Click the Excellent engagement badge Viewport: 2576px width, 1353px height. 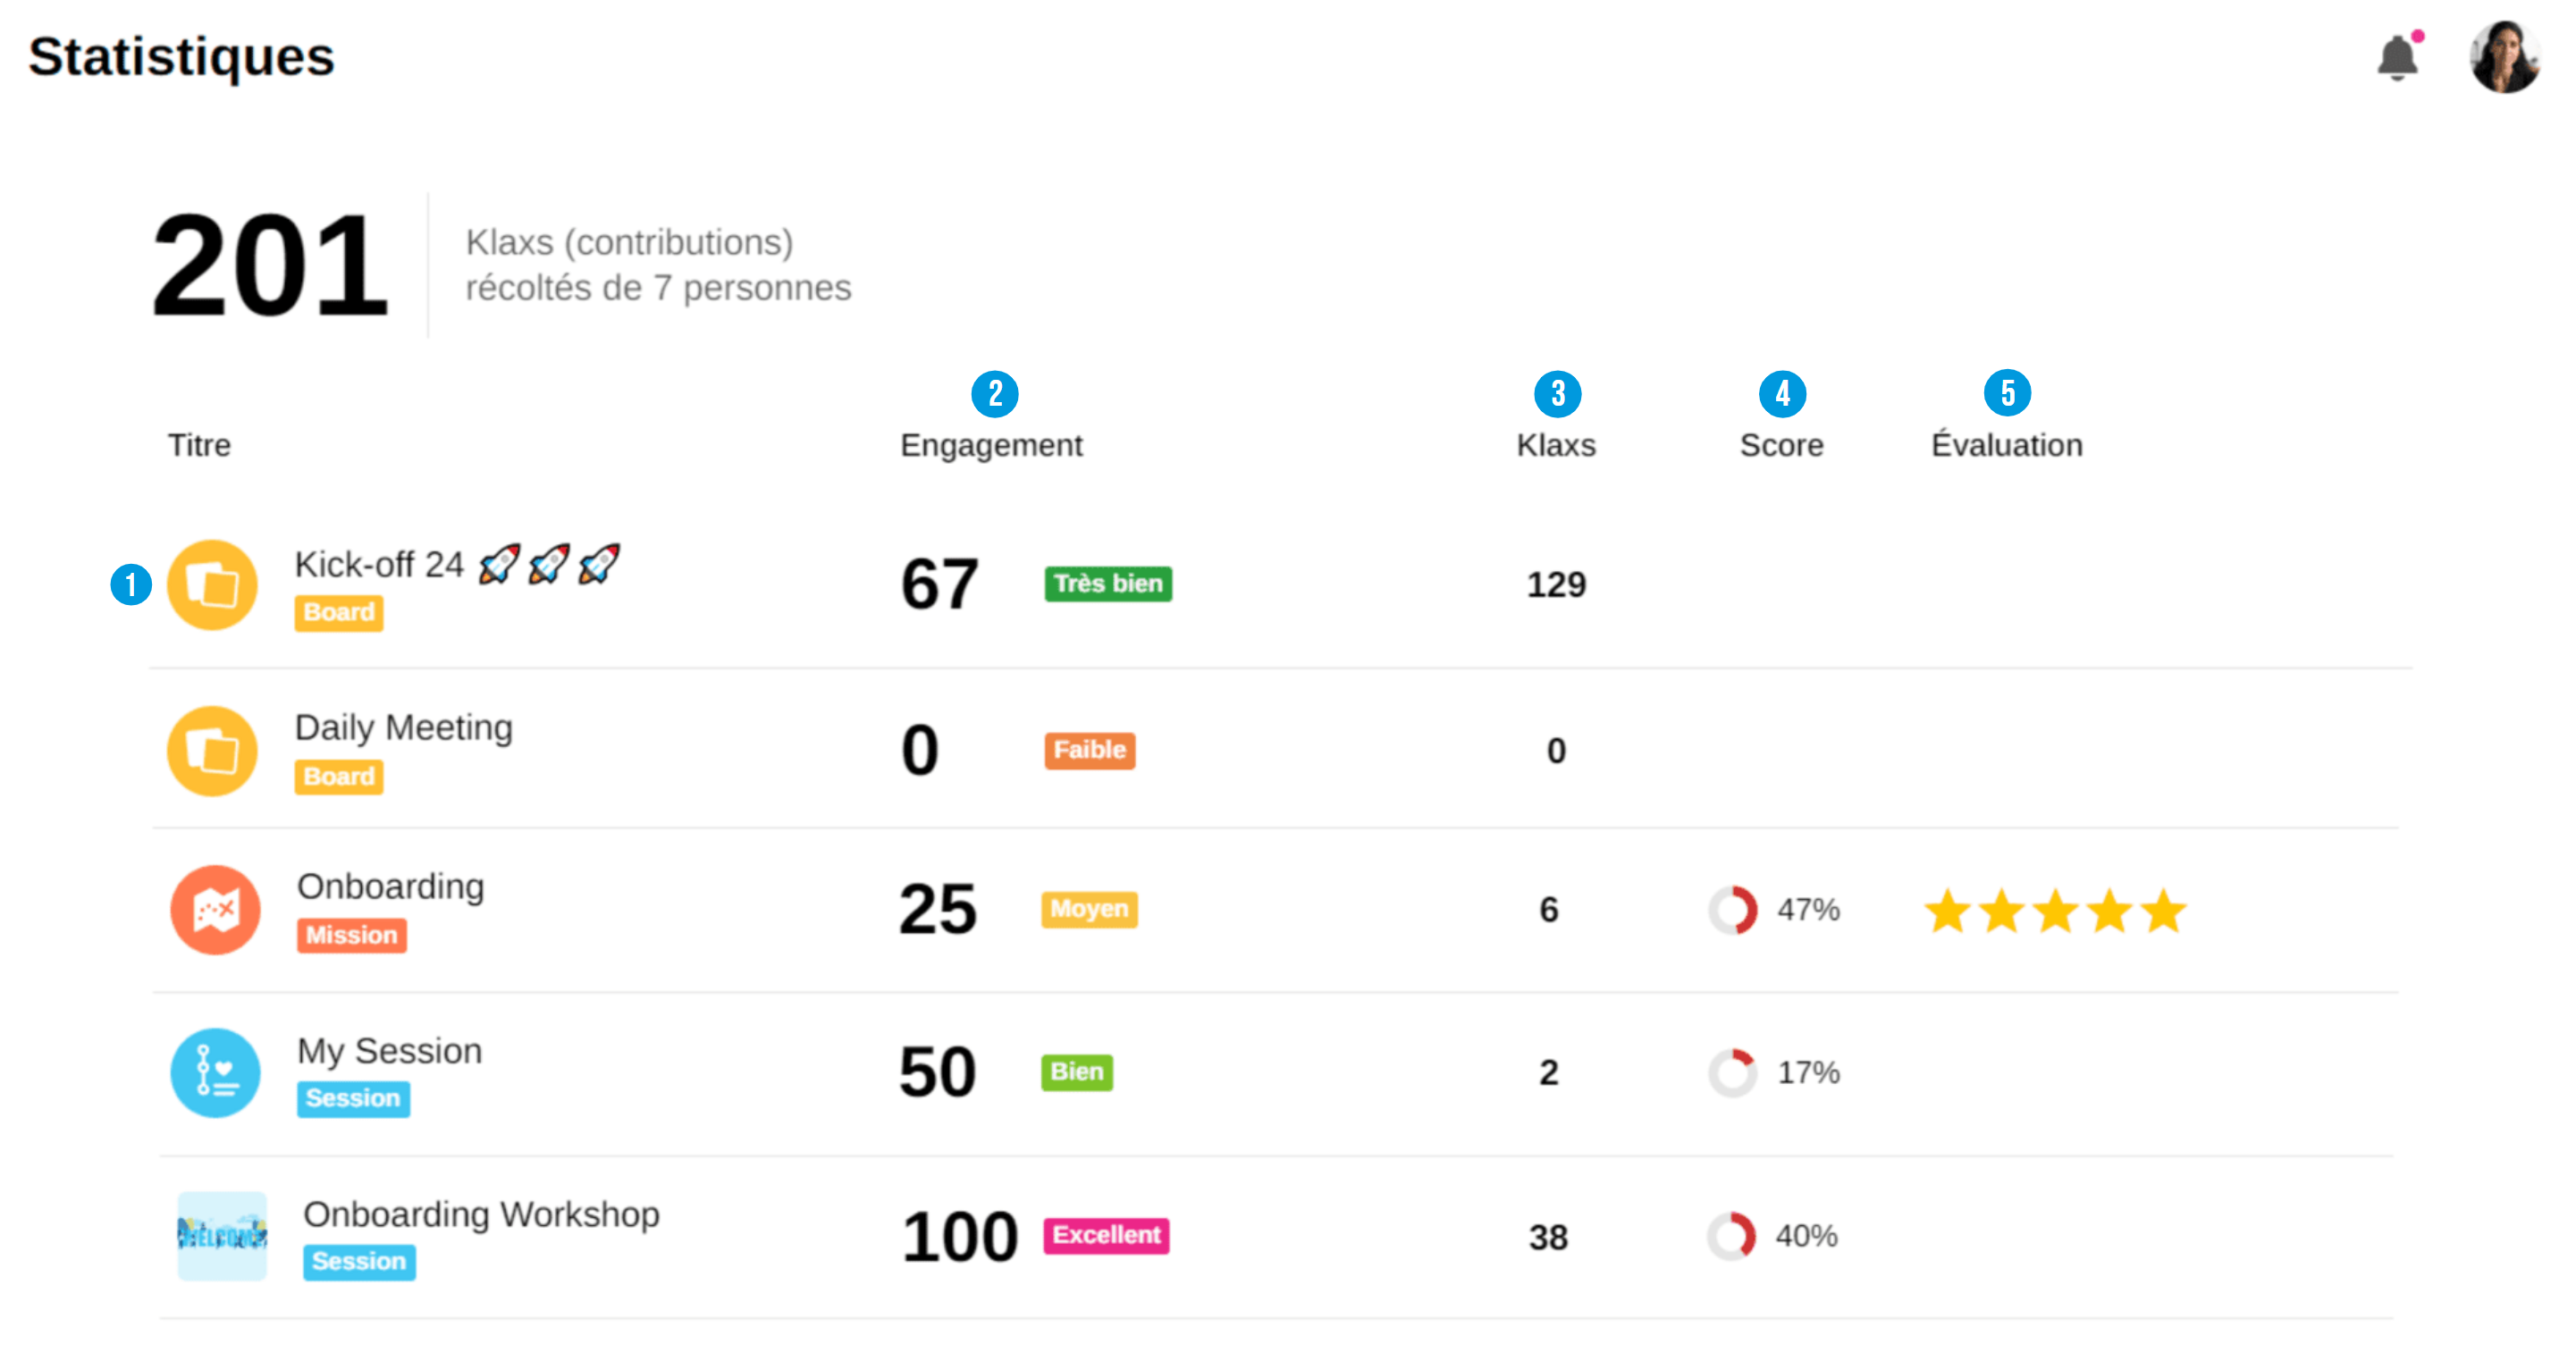pos(1106,1236)
